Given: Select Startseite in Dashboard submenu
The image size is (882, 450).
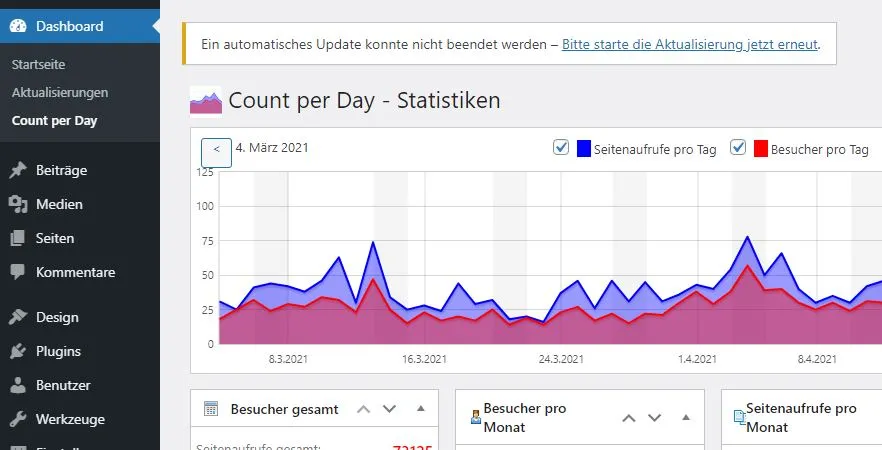Looking at the screenshot, I should [38, 65].
